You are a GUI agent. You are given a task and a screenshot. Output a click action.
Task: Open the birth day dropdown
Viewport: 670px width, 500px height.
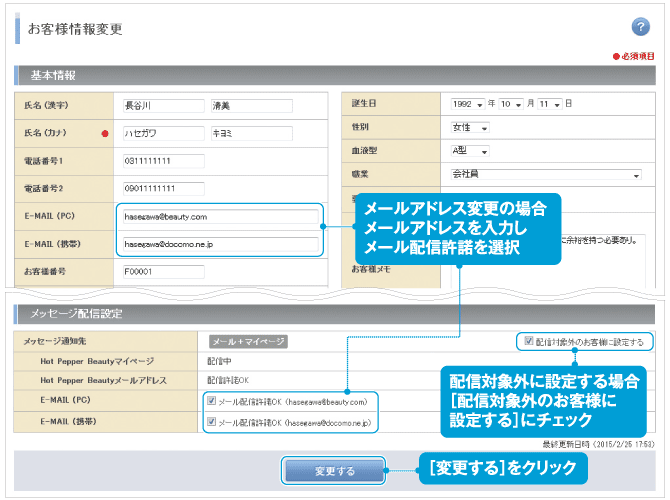click(x=546, y=104)
